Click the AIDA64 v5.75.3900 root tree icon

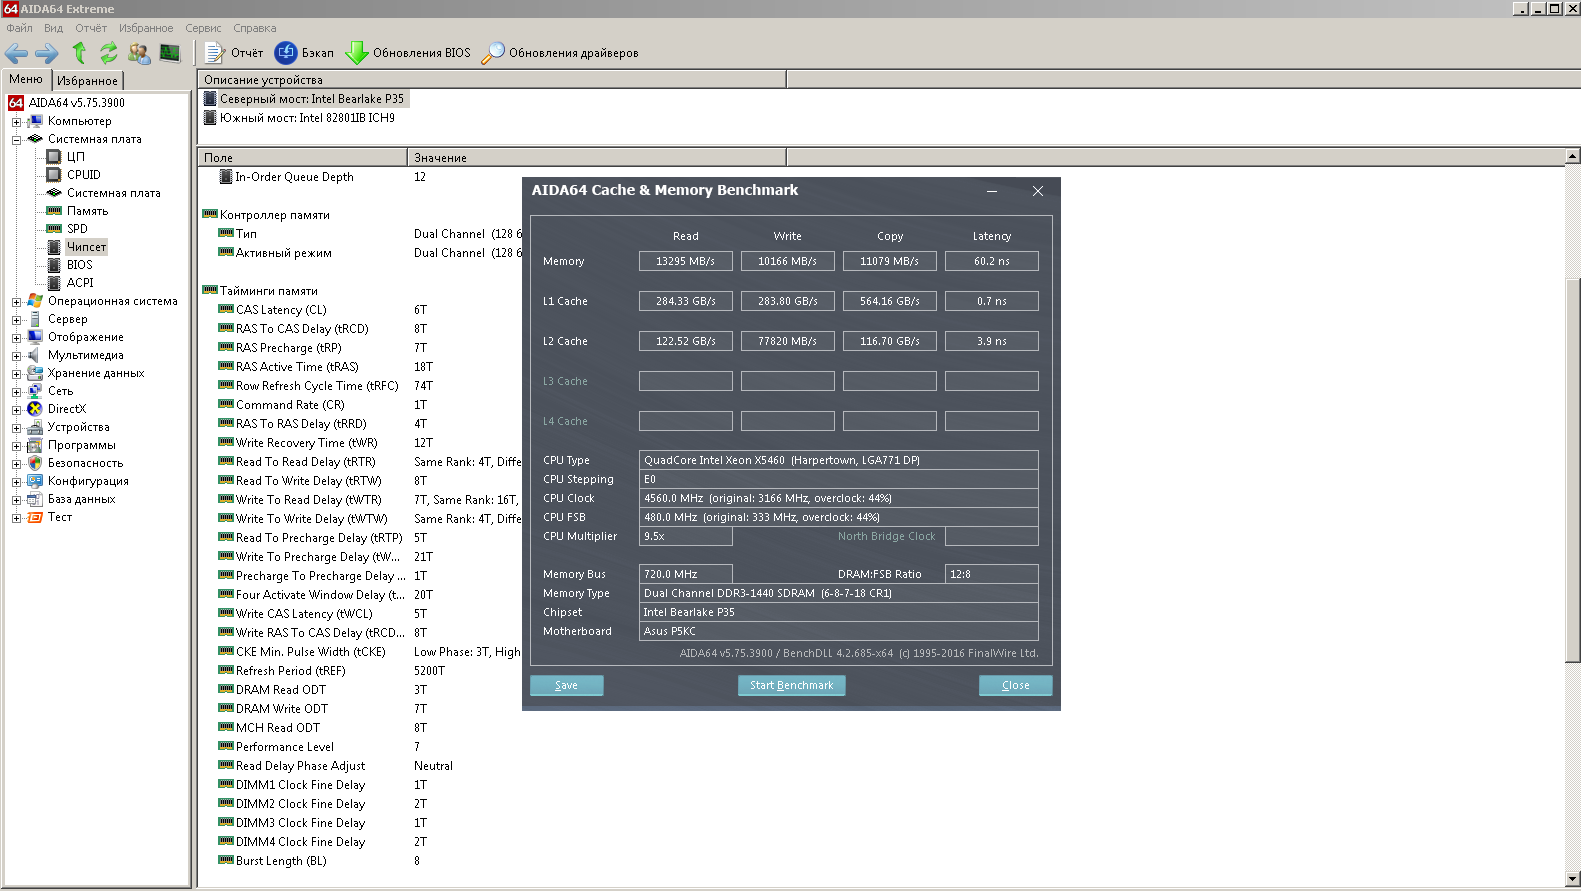tap(16, 103)
